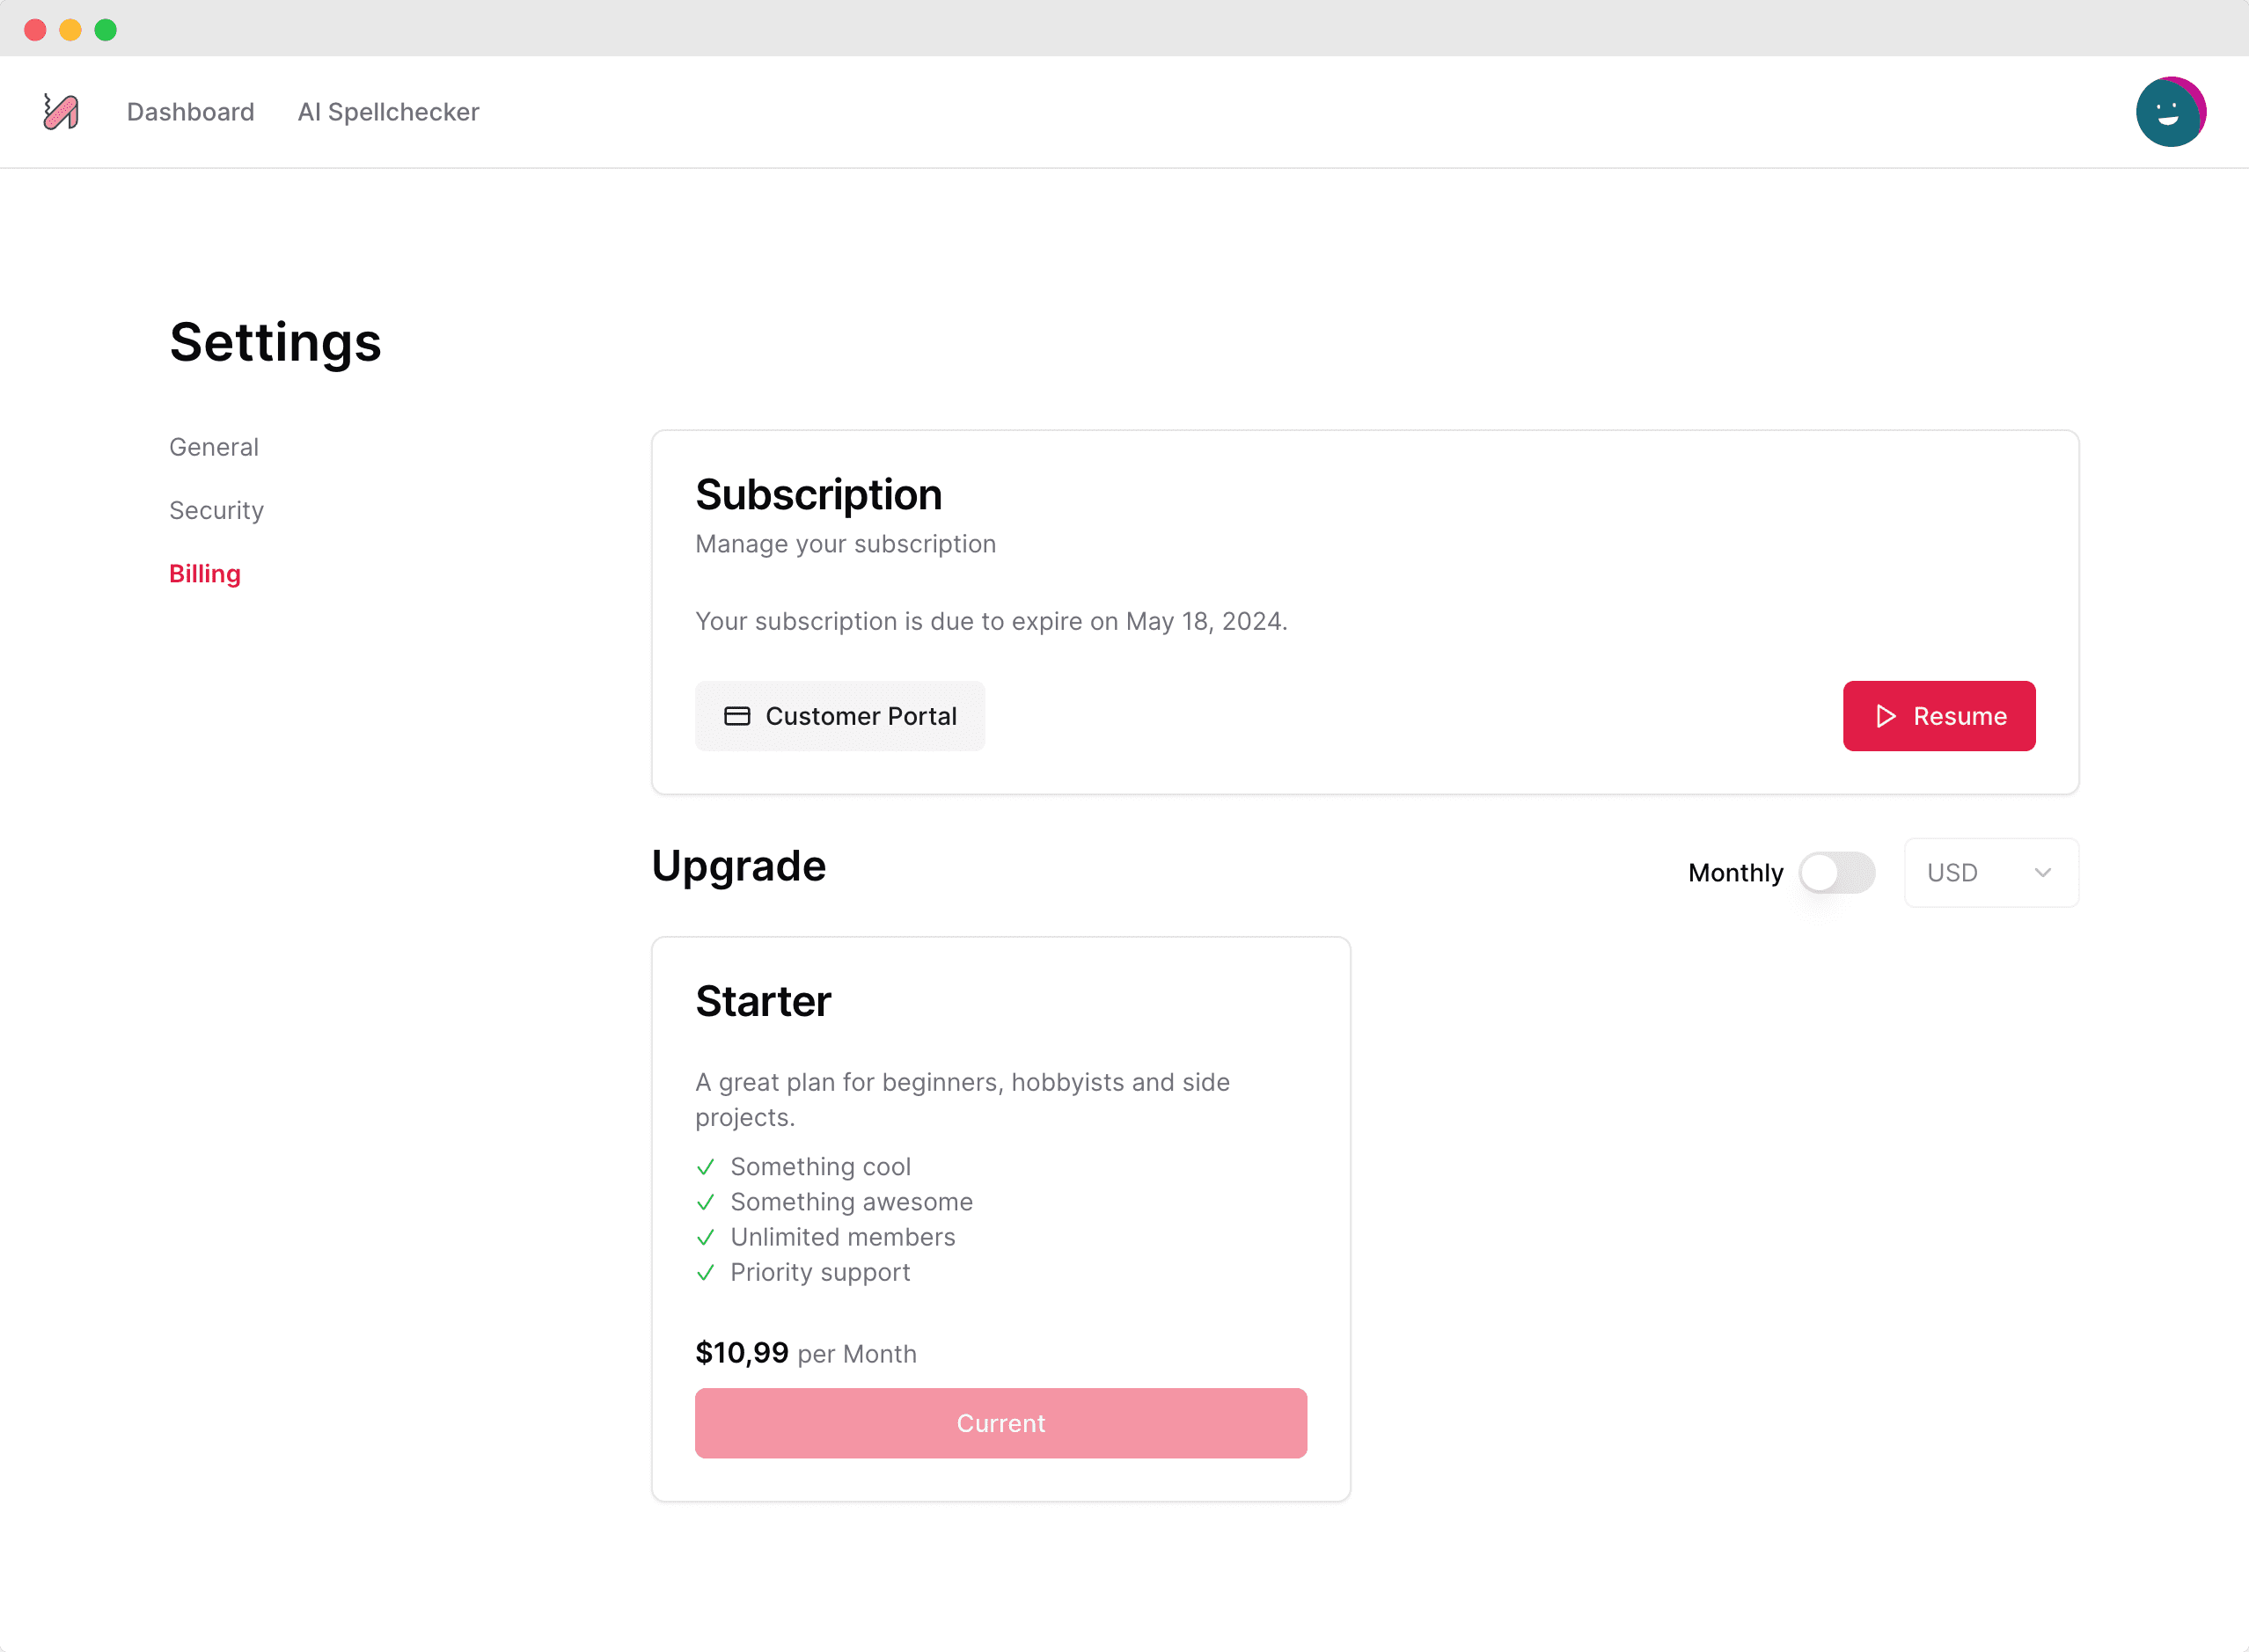Open the AI Spellchecker page
Viewport: 2249px width, 1652px height.
coord(388,112)
